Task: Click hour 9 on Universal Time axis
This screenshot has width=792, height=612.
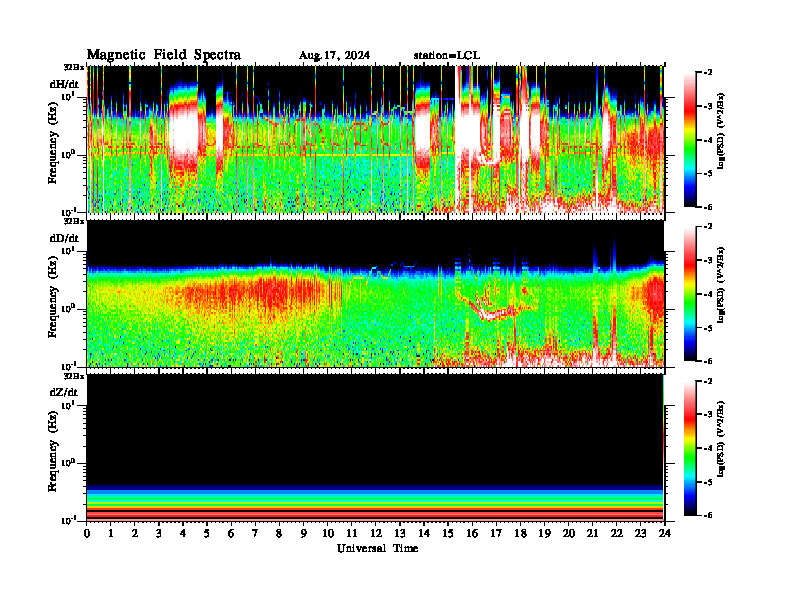Action: [x=304, y=534]
